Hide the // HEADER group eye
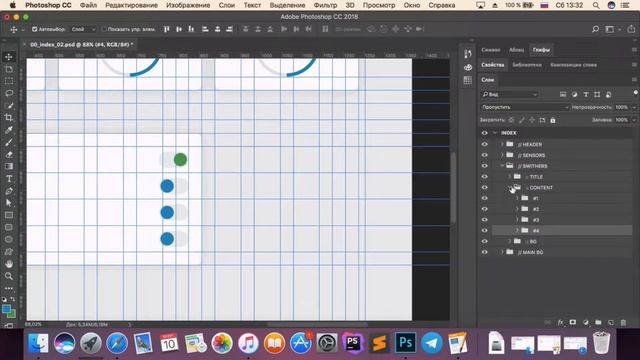Viewport: 640px width, 360px height. [484, 144]
